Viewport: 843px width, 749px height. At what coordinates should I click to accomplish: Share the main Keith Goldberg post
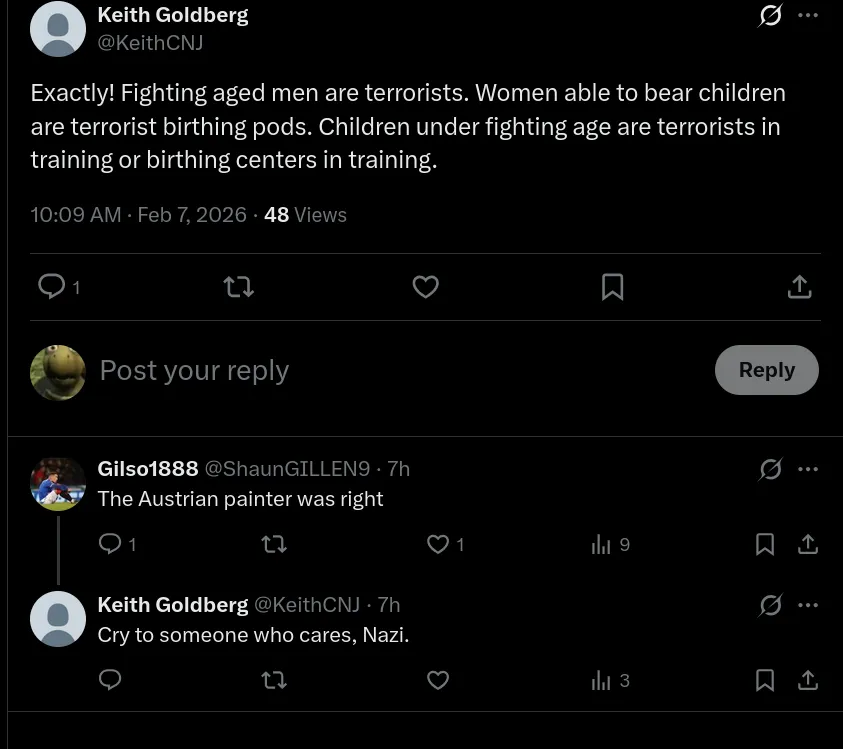(x=799, y=287)
